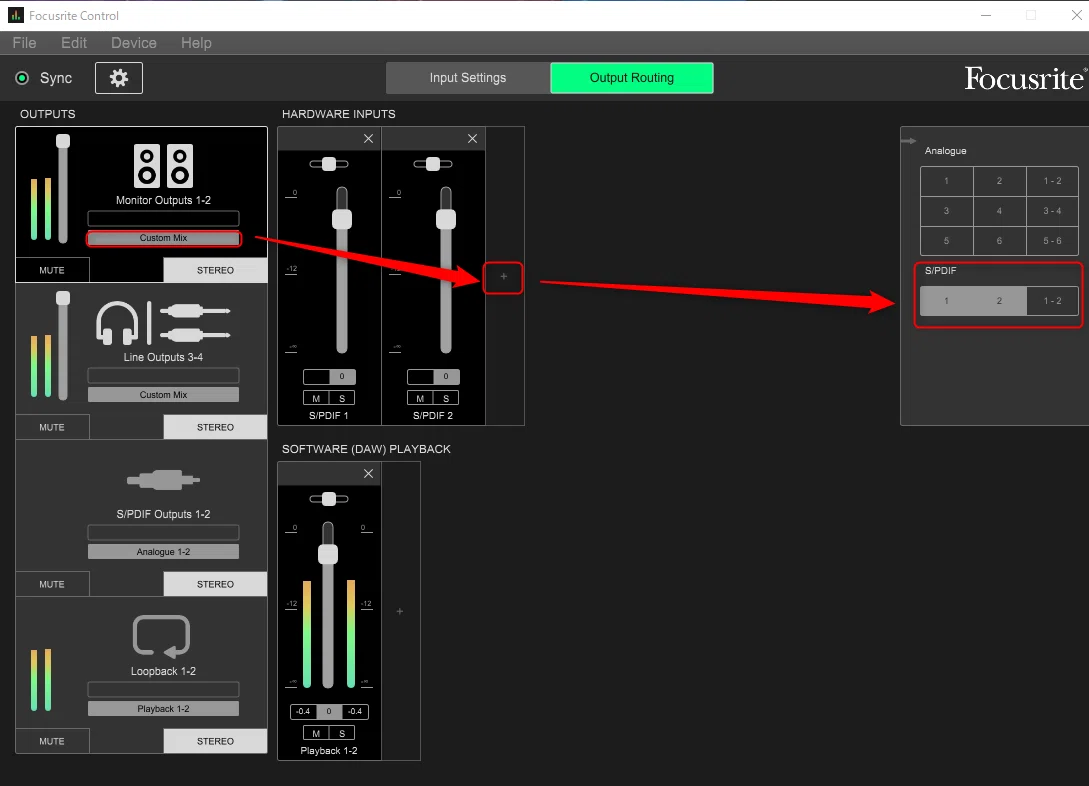Select Analogue input 3

point(947,211)
